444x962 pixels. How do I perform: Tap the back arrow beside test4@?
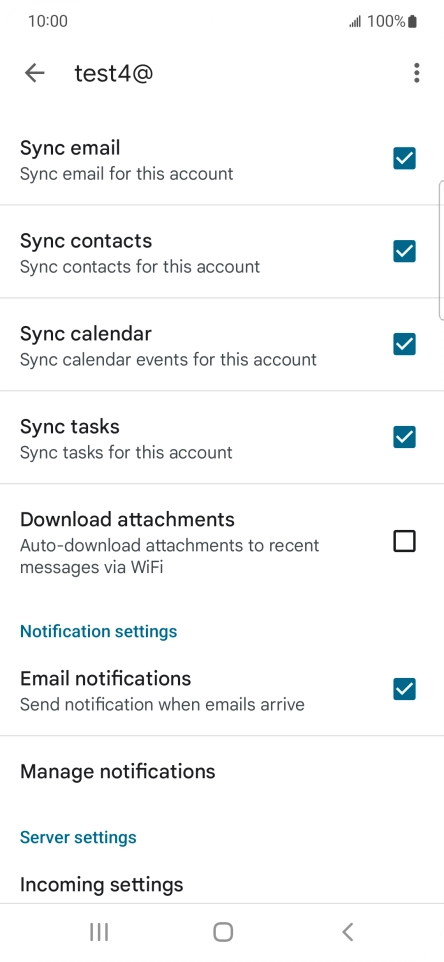35,73
